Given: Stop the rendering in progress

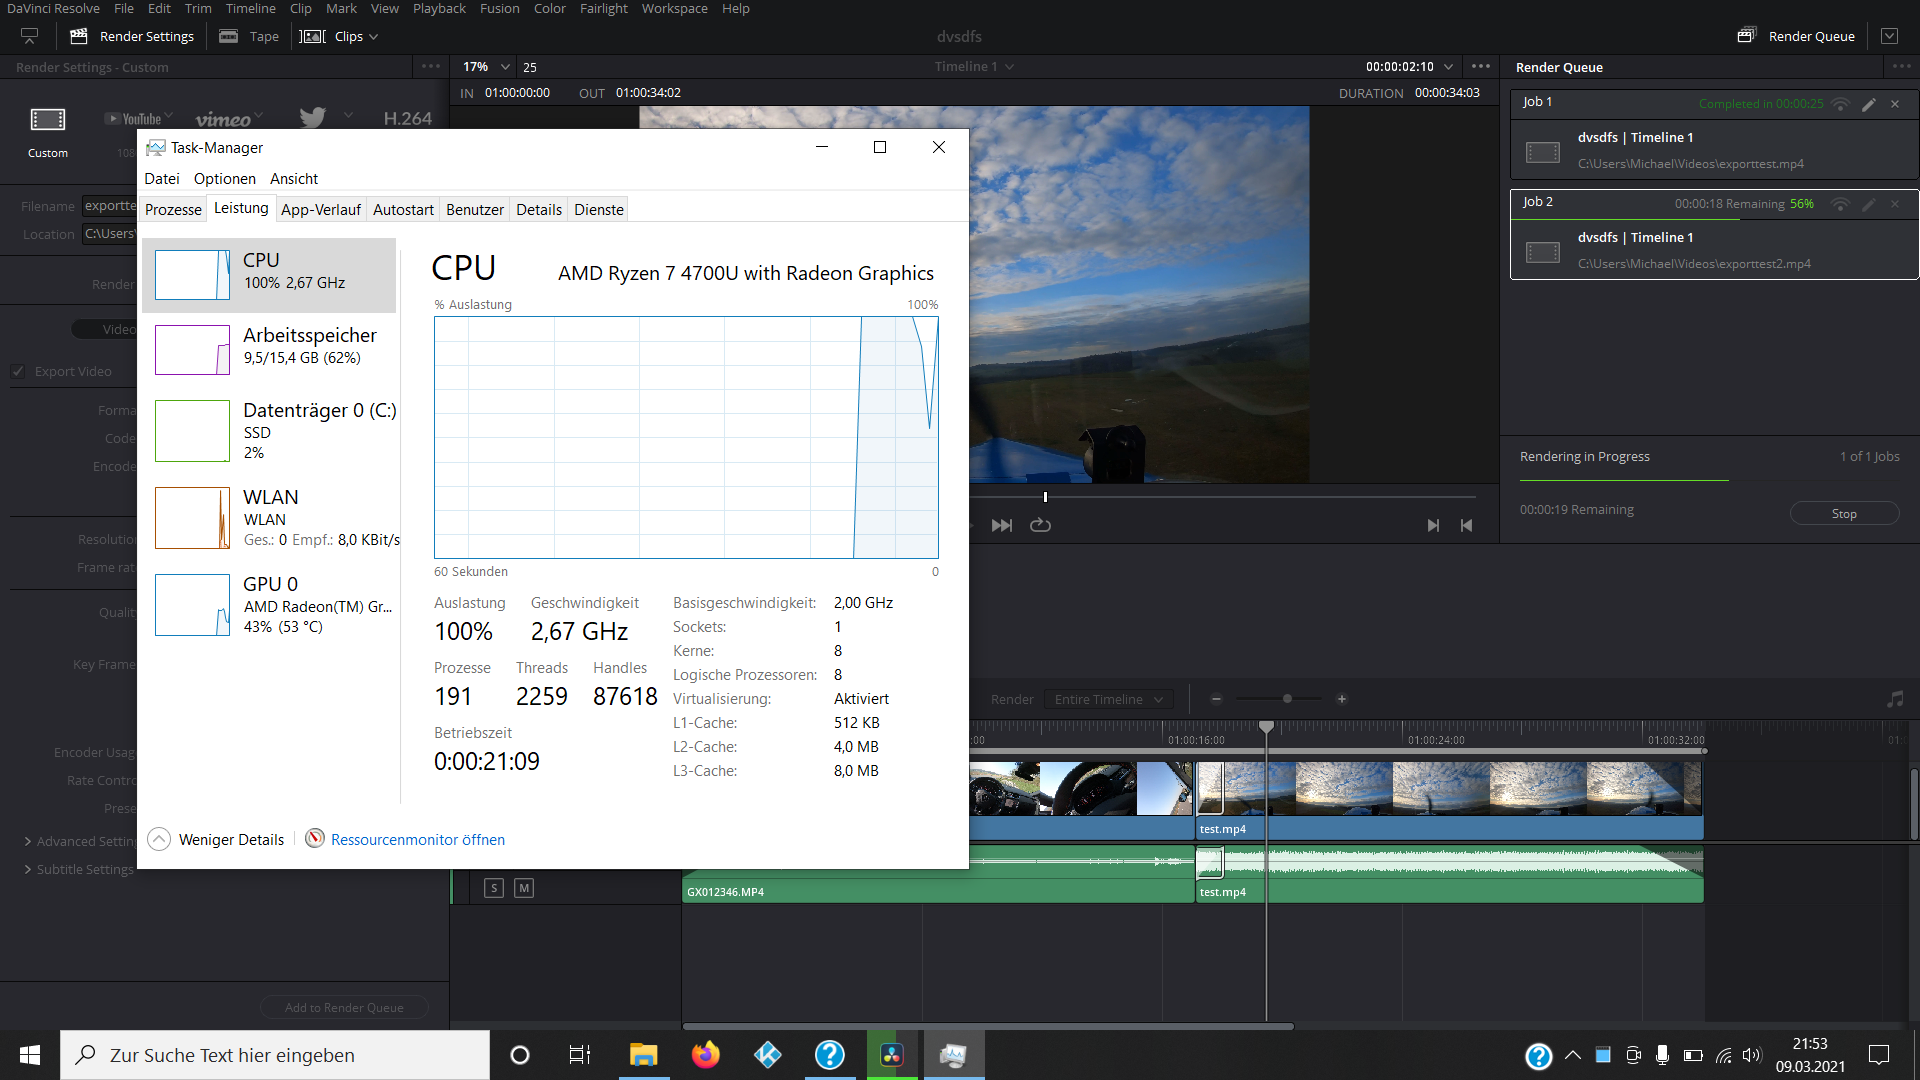Looking at the screenshot, I should point(1844,513).
